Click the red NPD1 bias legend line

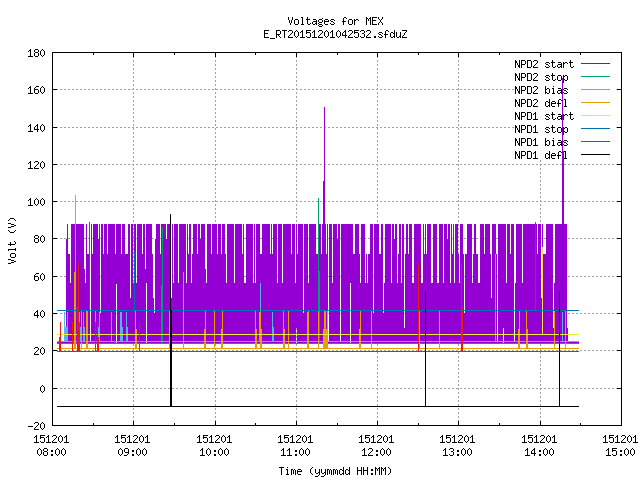pyautogui.click(x=595, y=142)
